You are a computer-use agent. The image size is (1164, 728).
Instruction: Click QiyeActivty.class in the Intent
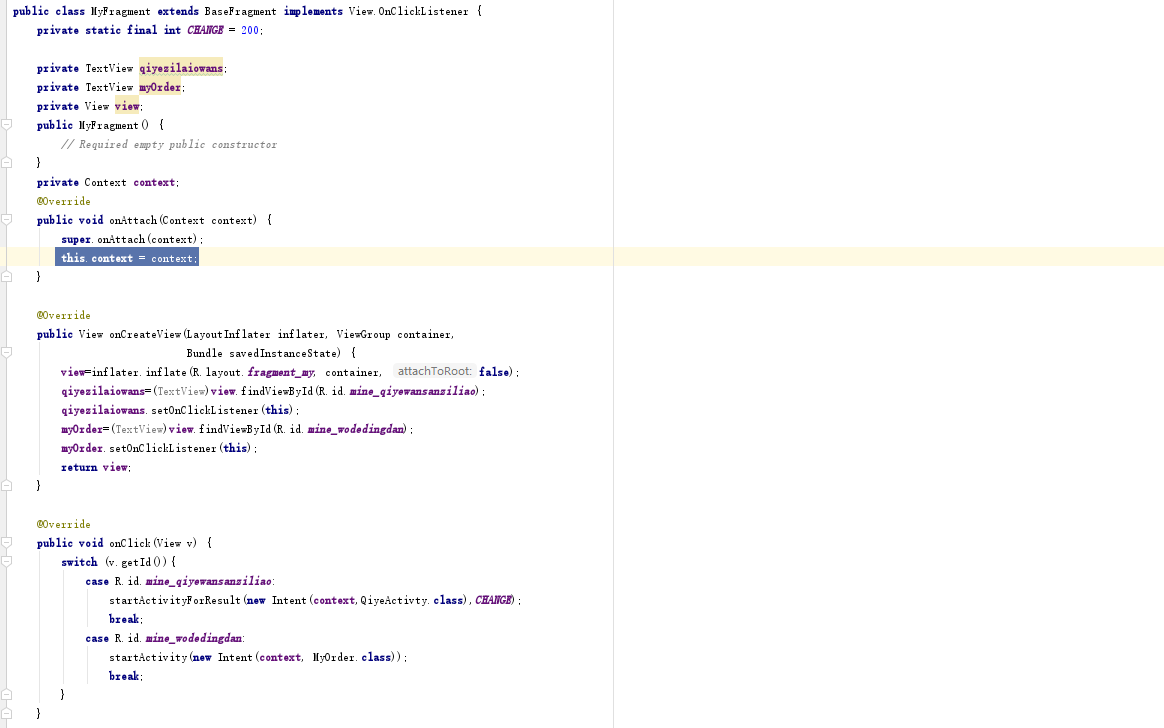tap(412, 600)
